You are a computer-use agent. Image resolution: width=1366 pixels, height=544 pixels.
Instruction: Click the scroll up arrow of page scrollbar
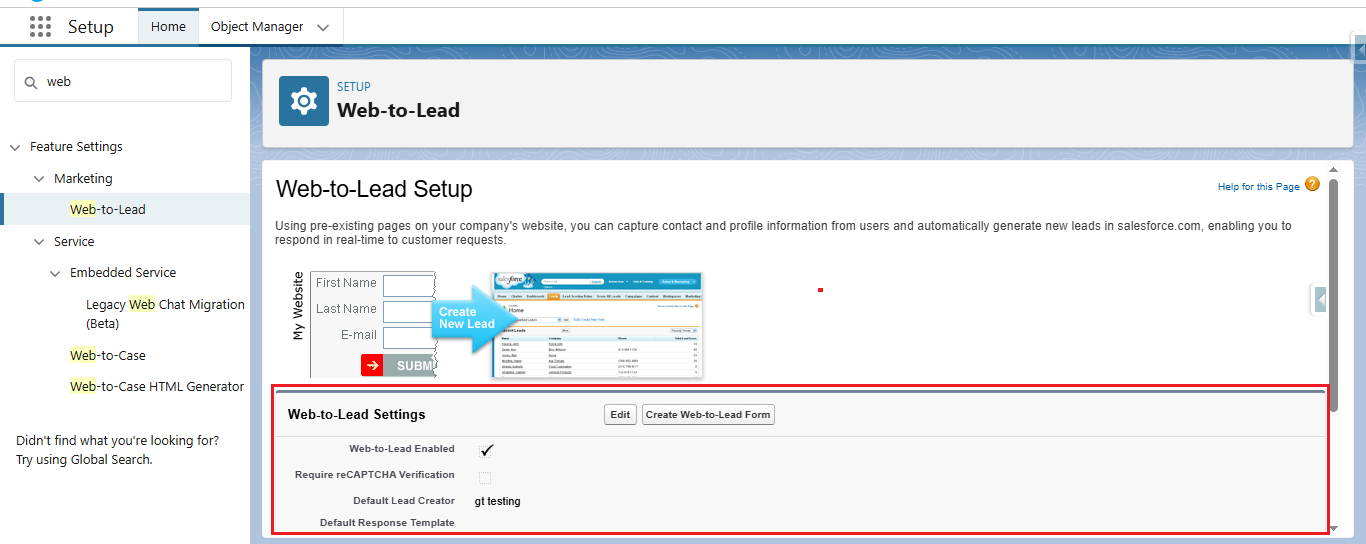(x=1333, y=170)
